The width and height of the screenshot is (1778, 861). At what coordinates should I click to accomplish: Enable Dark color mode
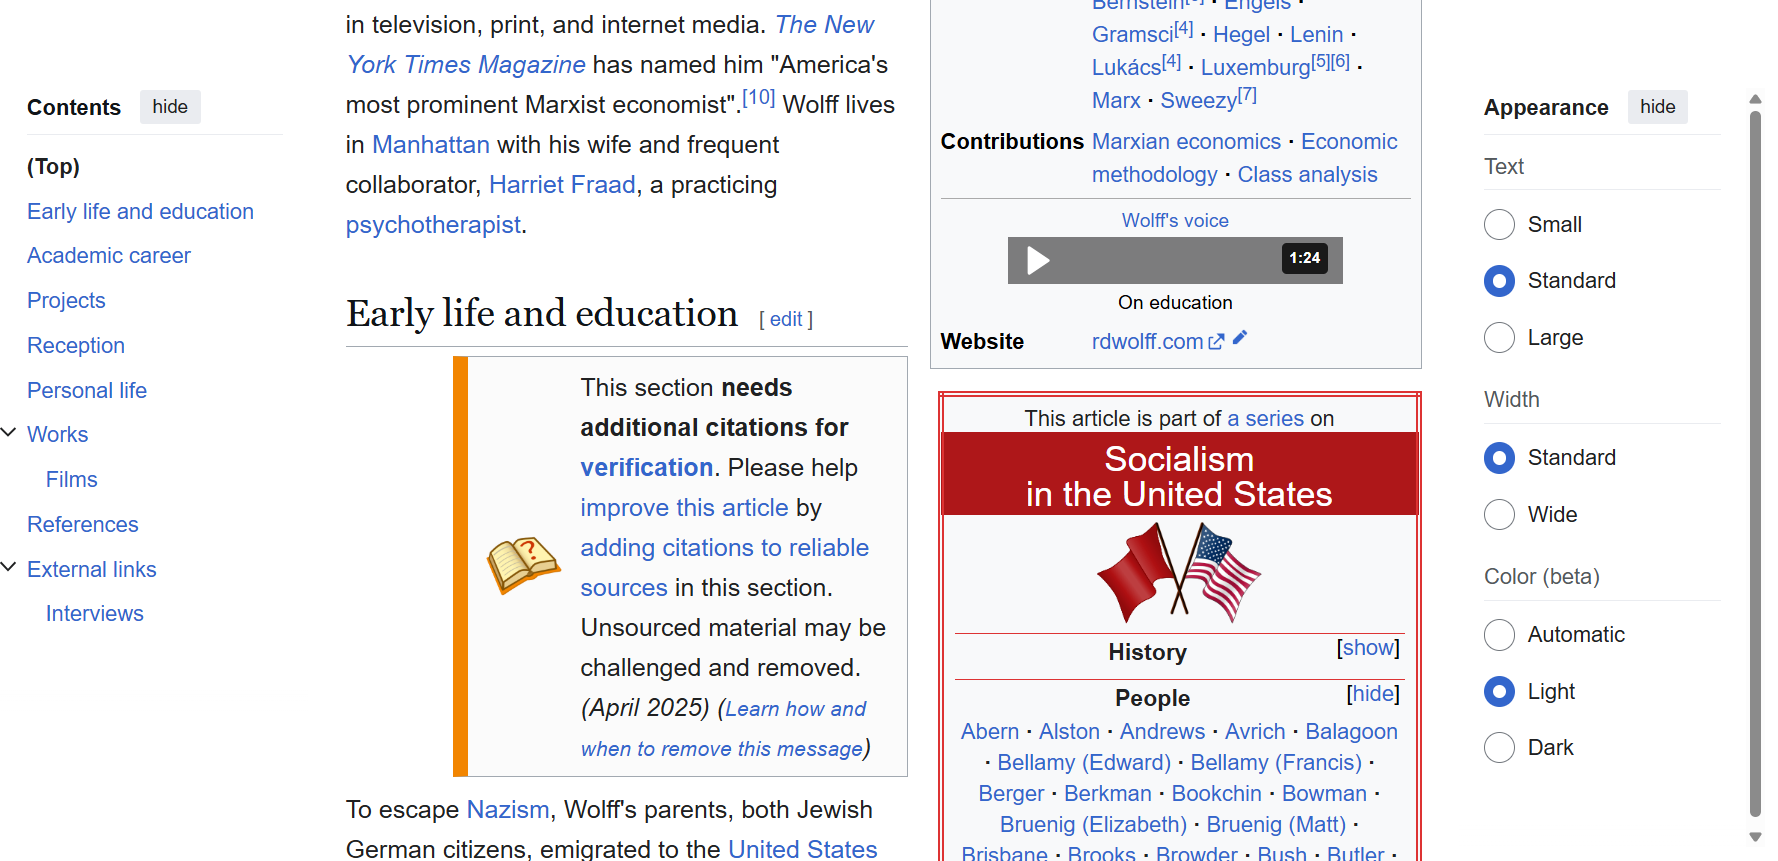pyautogui.click(x=1499, y=748)
